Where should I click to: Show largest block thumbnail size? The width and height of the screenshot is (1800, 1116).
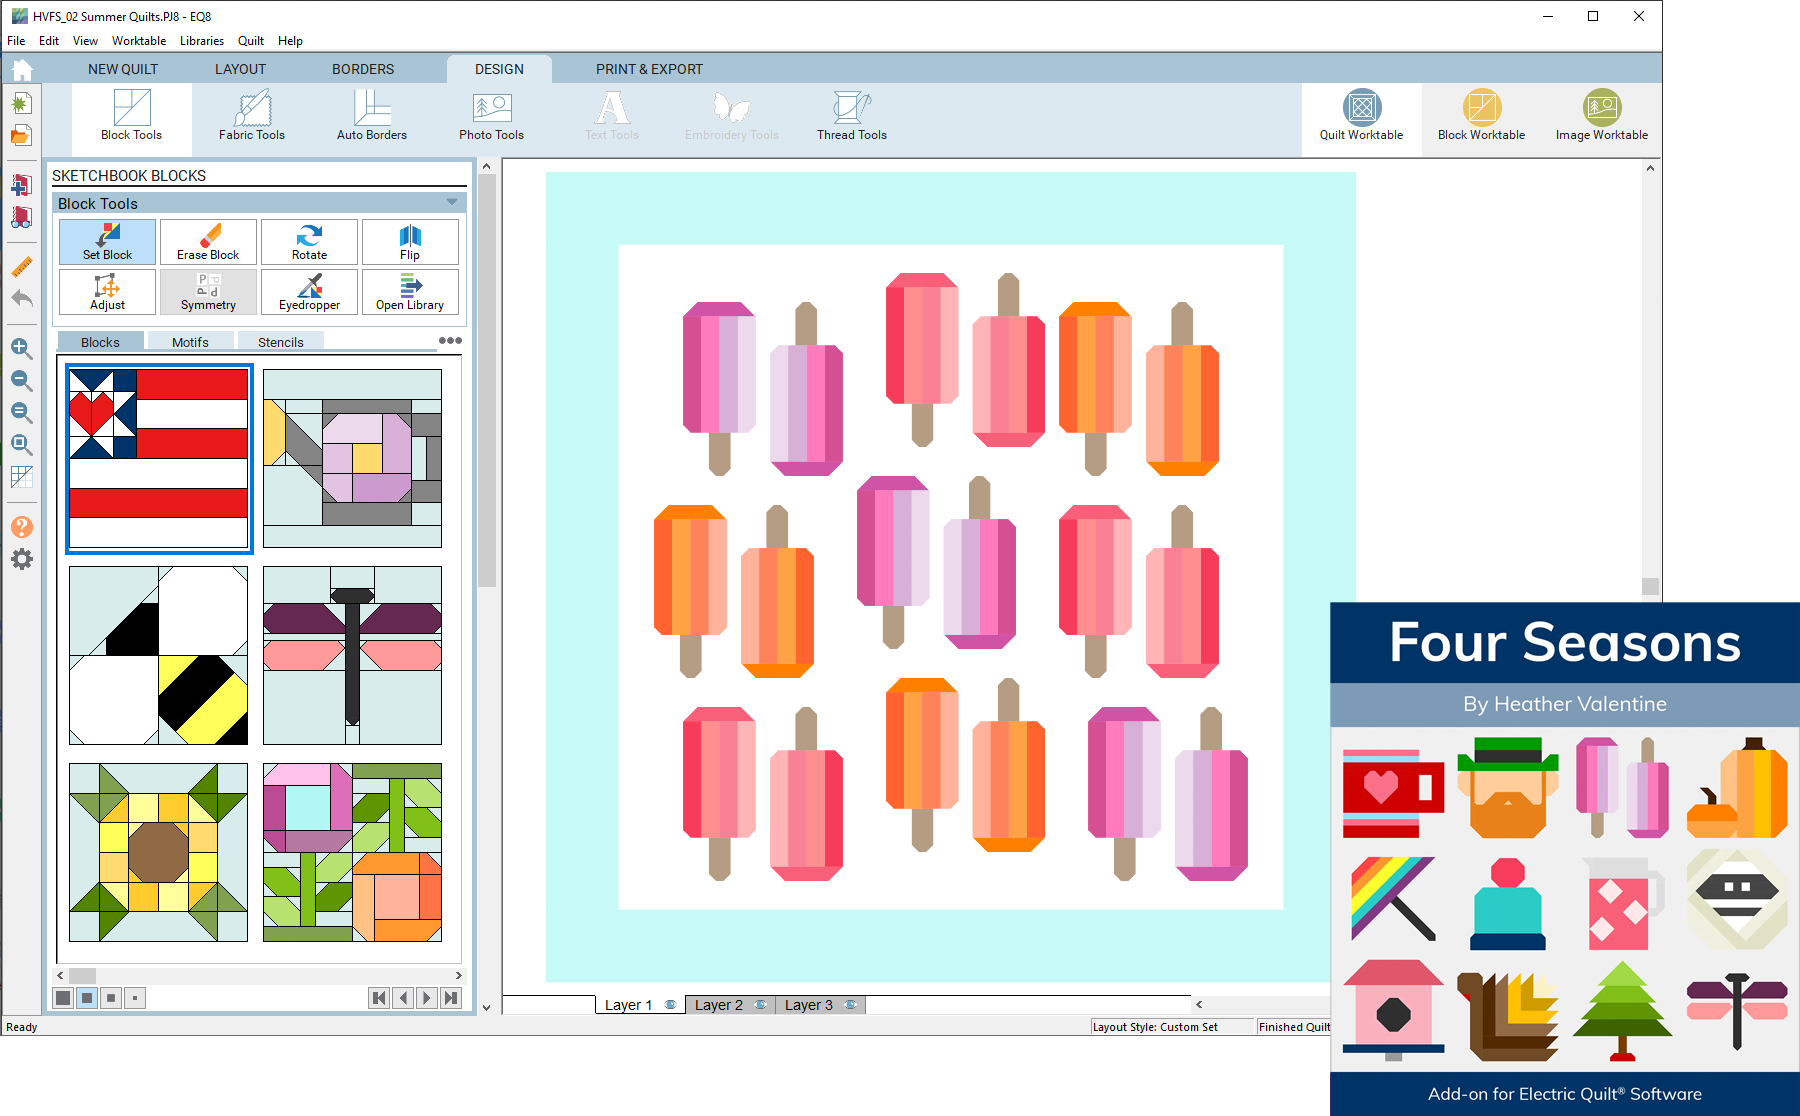click(63, 997)
